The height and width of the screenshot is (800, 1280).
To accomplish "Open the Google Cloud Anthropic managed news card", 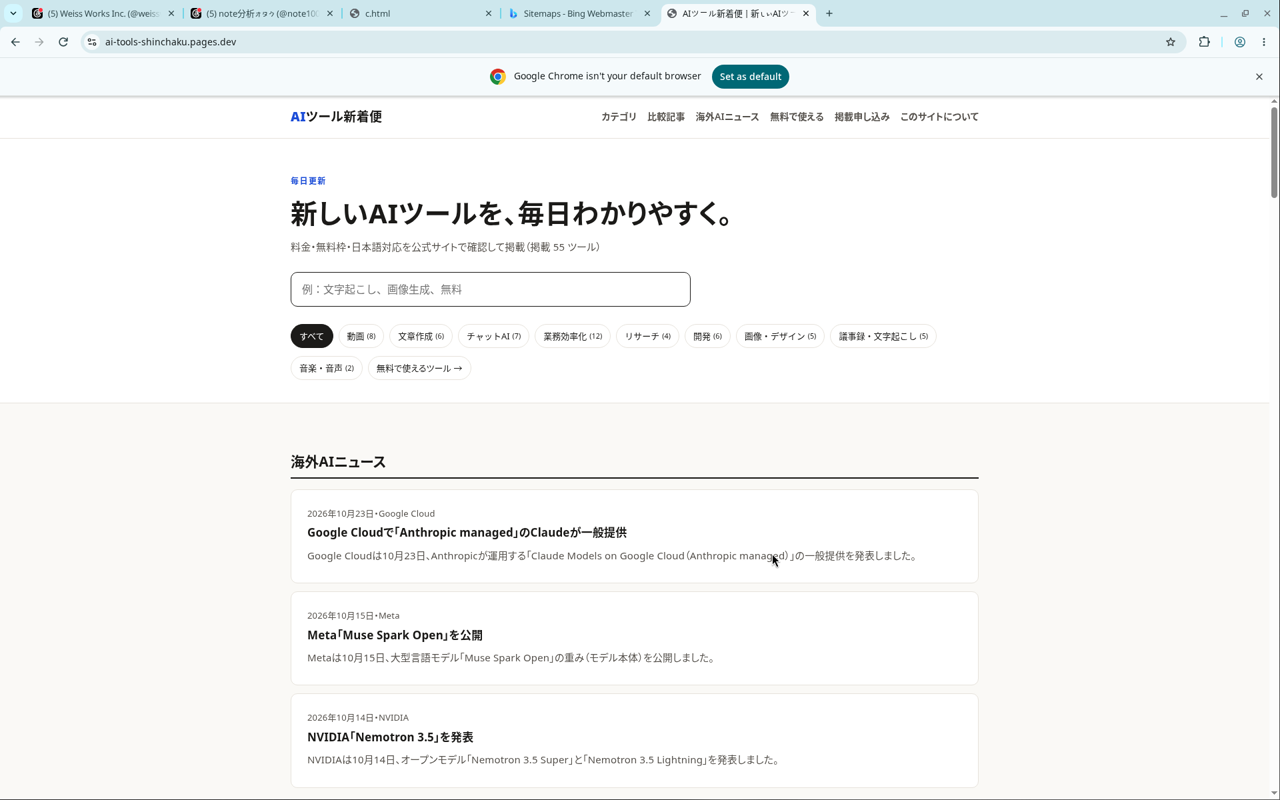I will tap(634, 536).
